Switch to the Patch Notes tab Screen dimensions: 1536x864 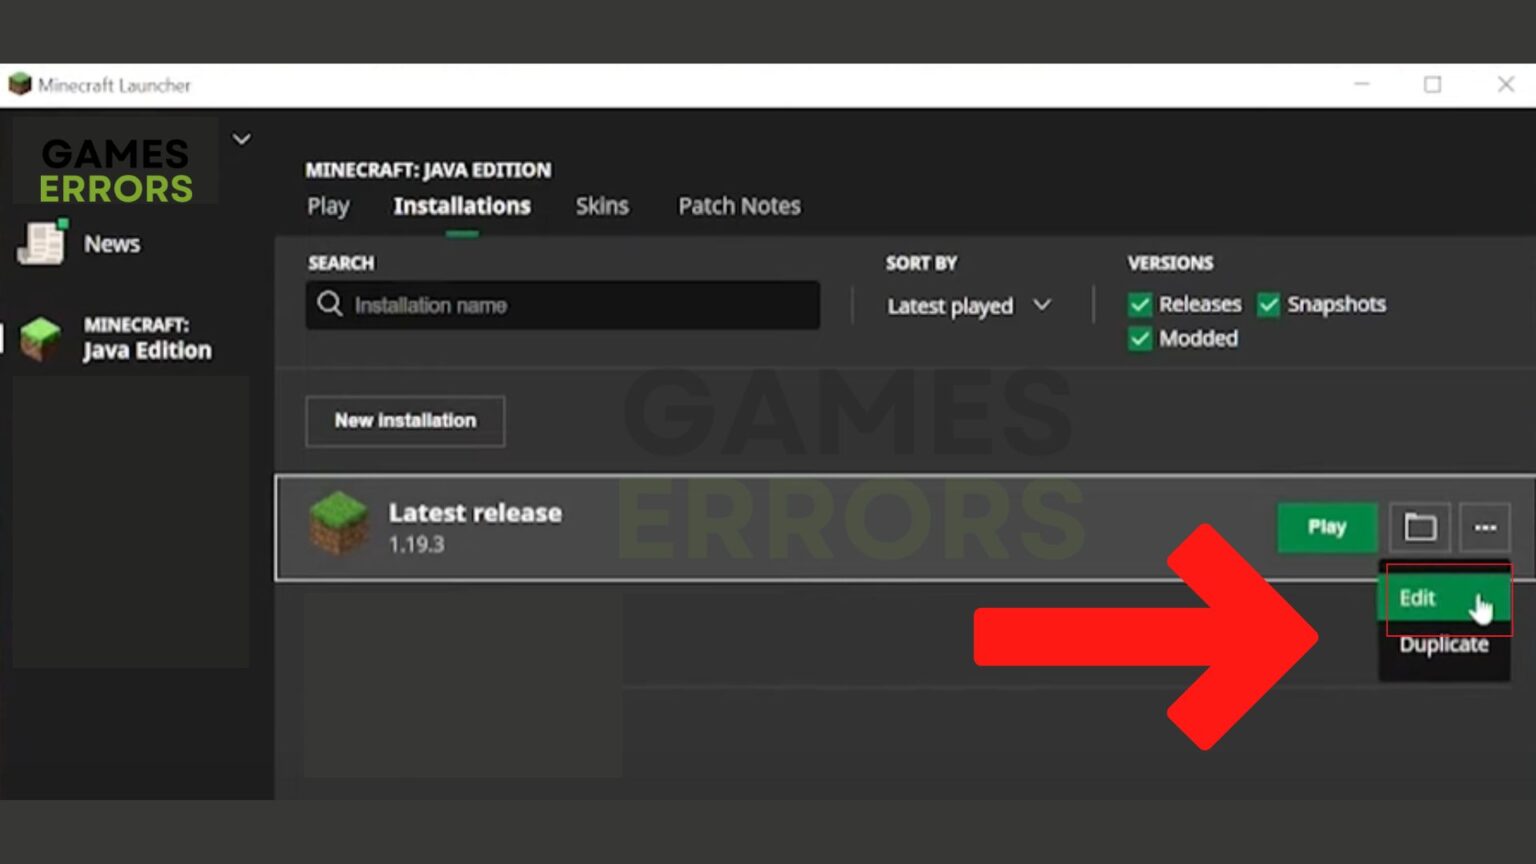[x=739, y=206]
